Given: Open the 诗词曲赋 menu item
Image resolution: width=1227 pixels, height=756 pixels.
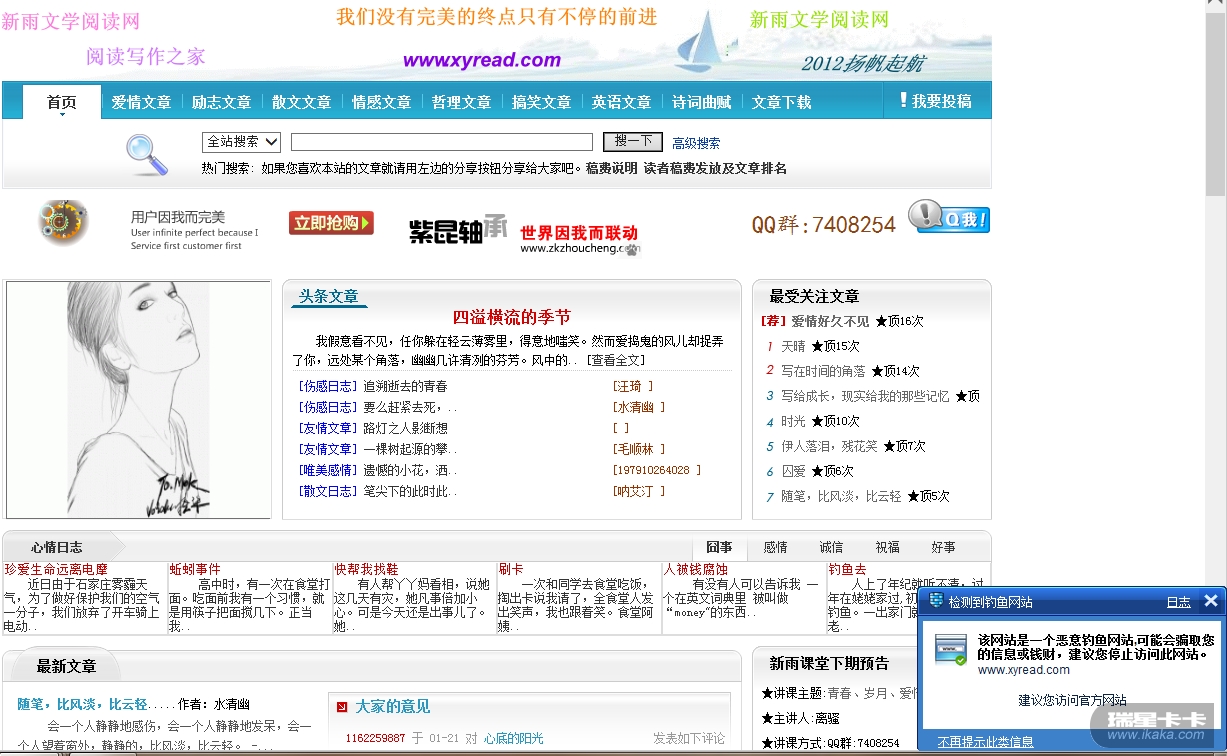Looking at the screenshot, I should pyautogui.click(x=701, y=102).
